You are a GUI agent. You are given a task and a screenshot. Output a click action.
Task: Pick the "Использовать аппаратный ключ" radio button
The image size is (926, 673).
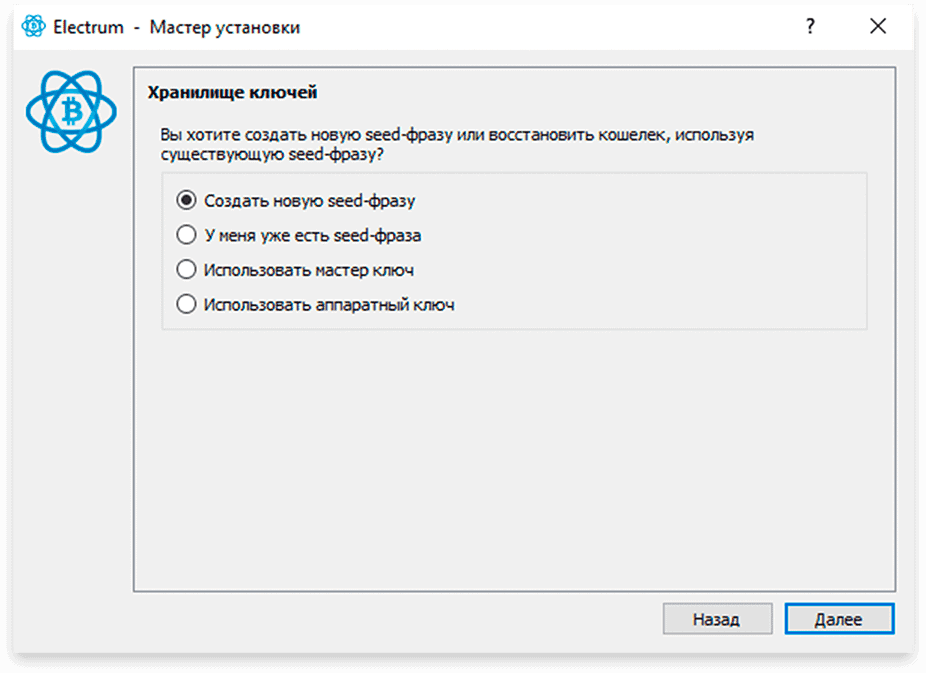point(186,305)
